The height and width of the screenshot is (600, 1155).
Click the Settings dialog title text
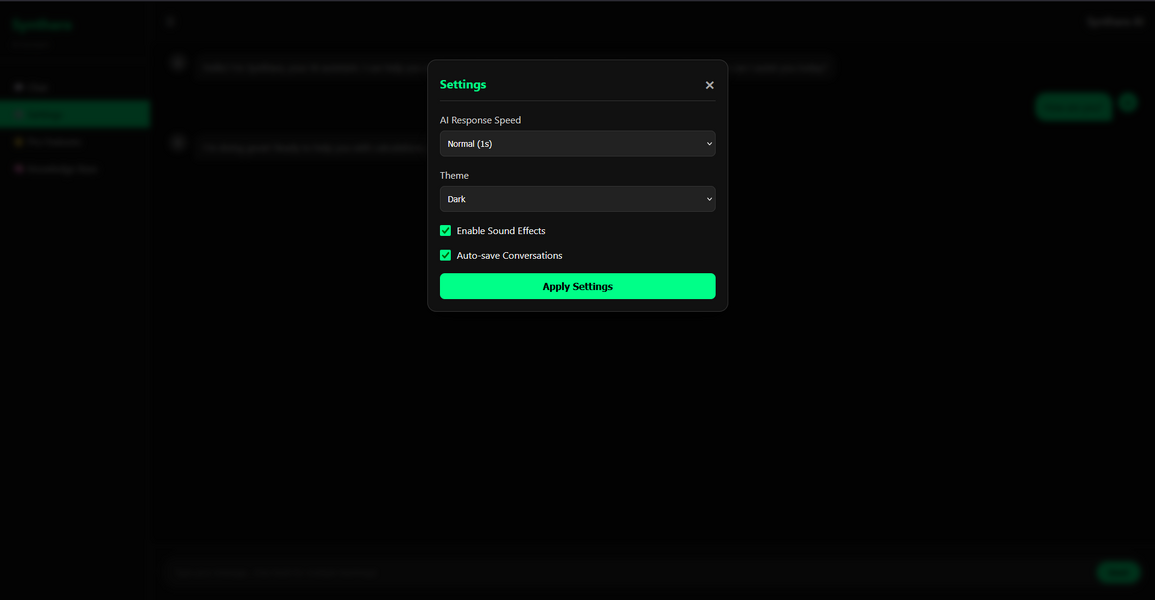coord(463,85)
